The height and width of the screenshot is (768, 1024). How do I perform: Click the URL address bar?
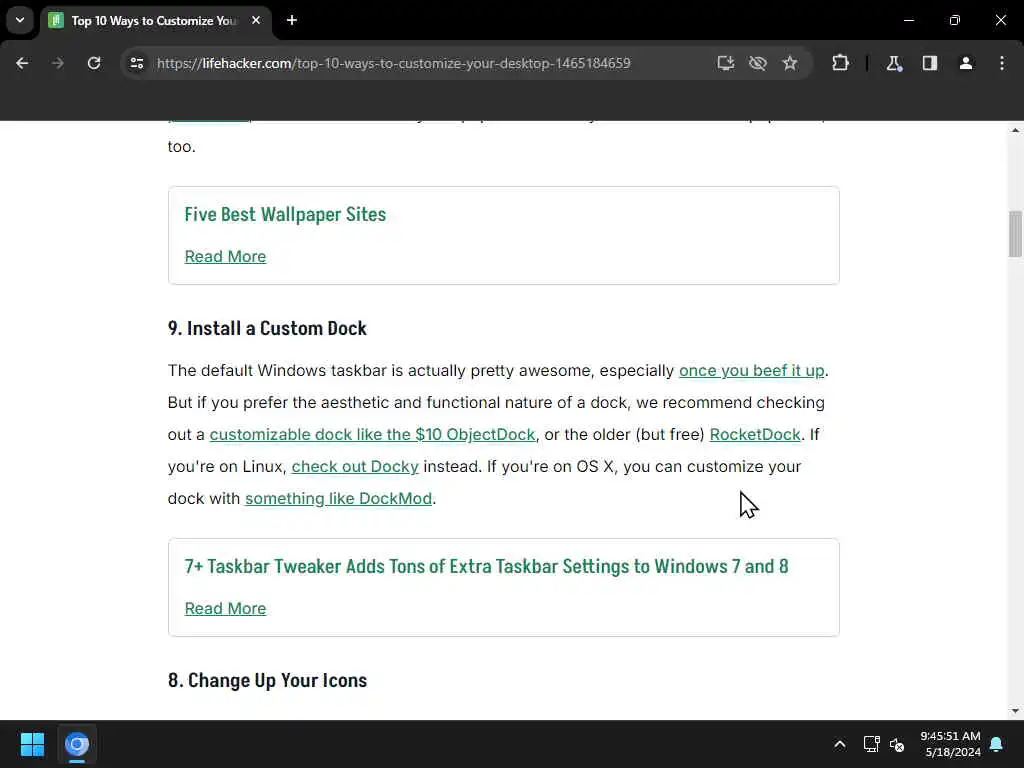pyautogui.click(x=394, y=63)
